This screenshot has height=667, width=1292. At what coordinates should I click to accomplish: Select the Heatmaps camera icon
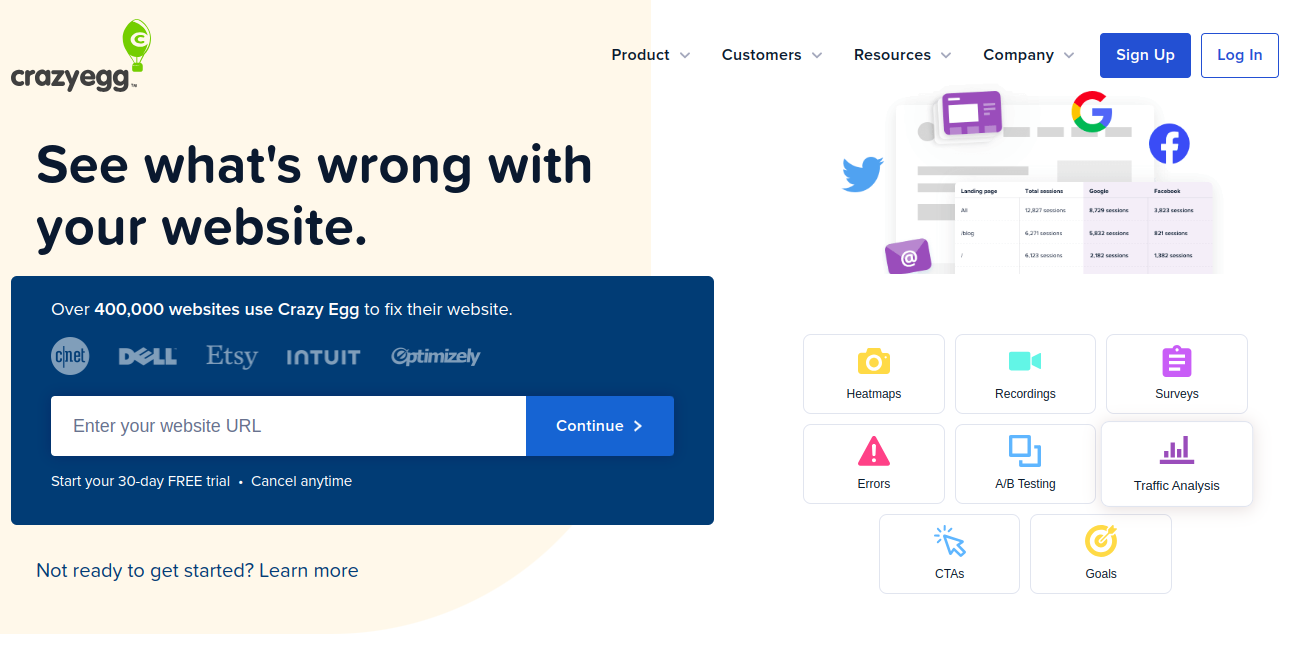coord(873,360)
